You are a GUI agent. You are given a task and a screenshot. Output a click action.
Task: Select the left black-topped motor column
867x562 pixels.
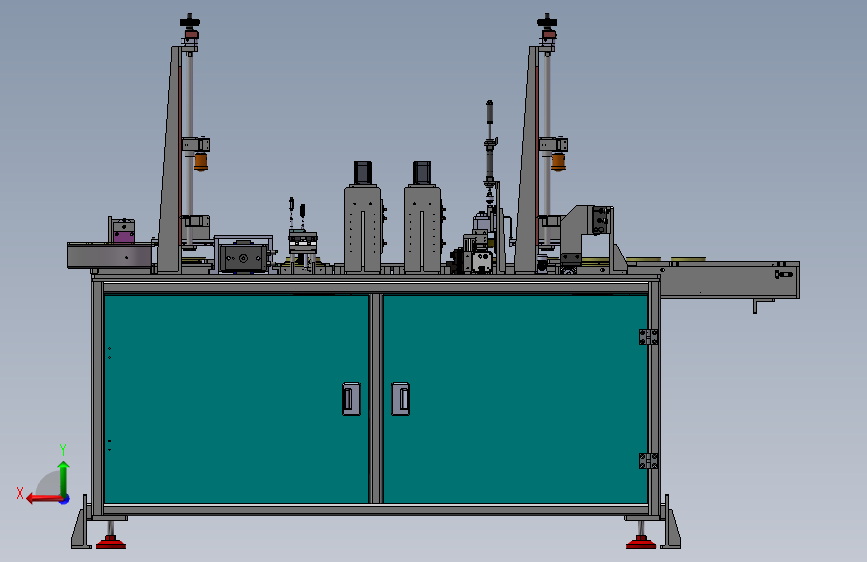click(363, 217)
